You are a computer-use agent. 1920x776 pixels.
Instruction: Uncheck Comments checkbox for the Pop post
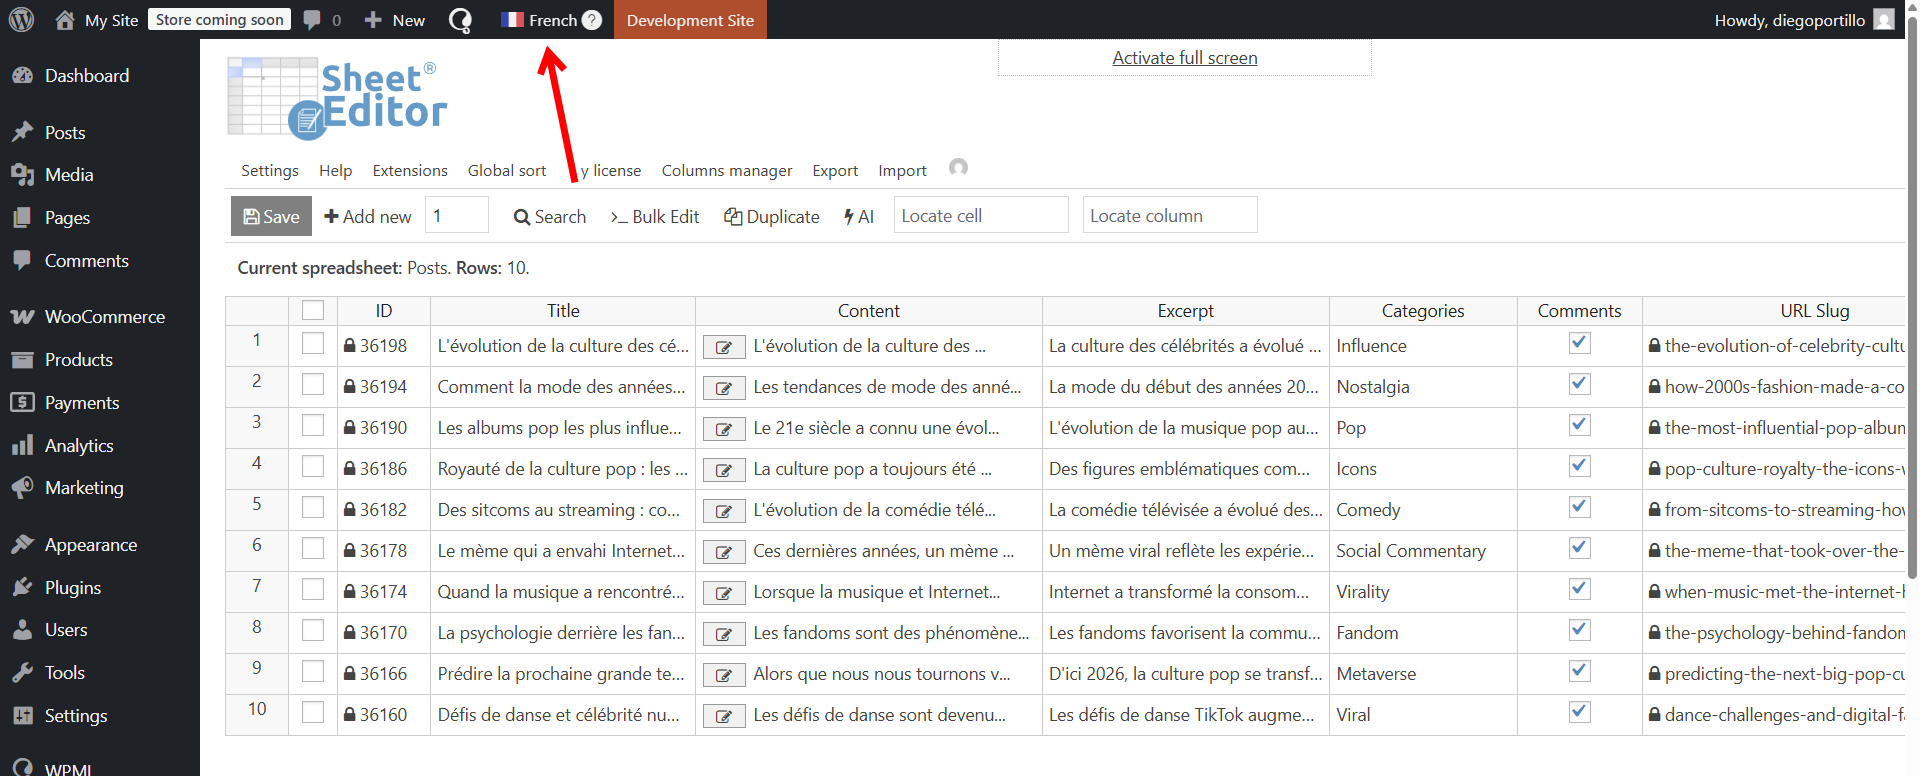[x=1579, y=426]
